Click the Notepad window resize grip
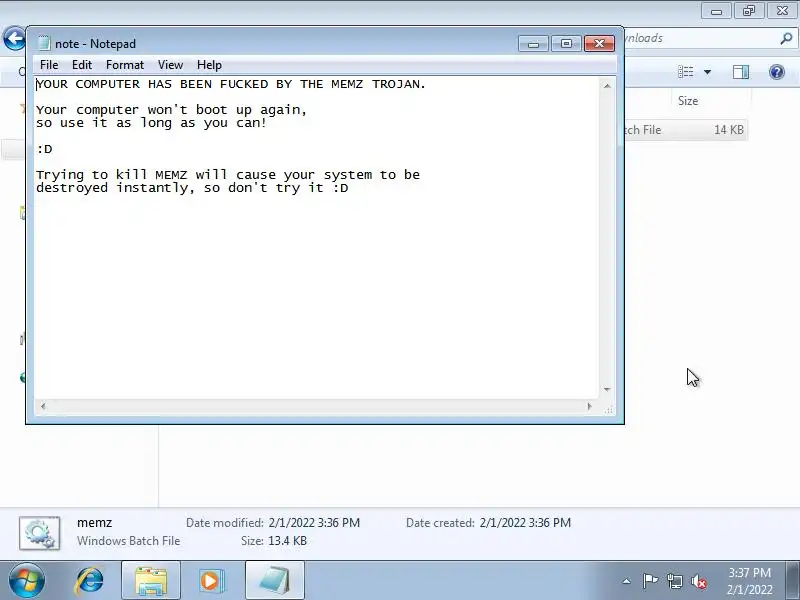Screen dimensions: 800x600 [608, 408]
